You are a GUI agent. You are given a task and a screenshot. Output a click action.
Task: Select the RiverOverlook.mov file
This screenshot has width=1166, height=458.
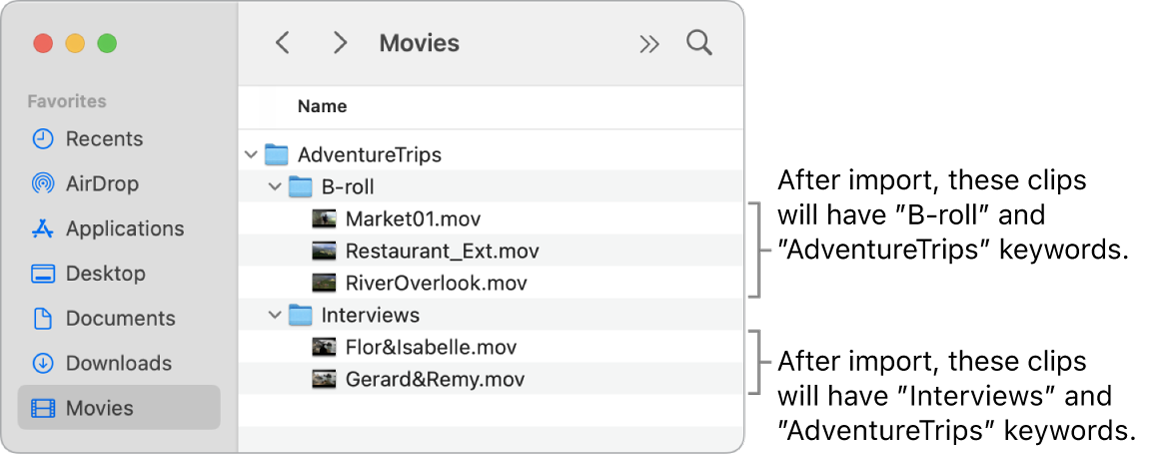point(435,283)
